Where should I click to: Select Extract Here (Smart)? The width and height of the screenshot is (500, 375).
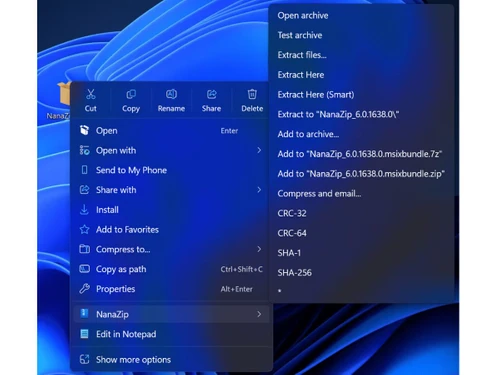pyautogui.click(x=361, y=95)
